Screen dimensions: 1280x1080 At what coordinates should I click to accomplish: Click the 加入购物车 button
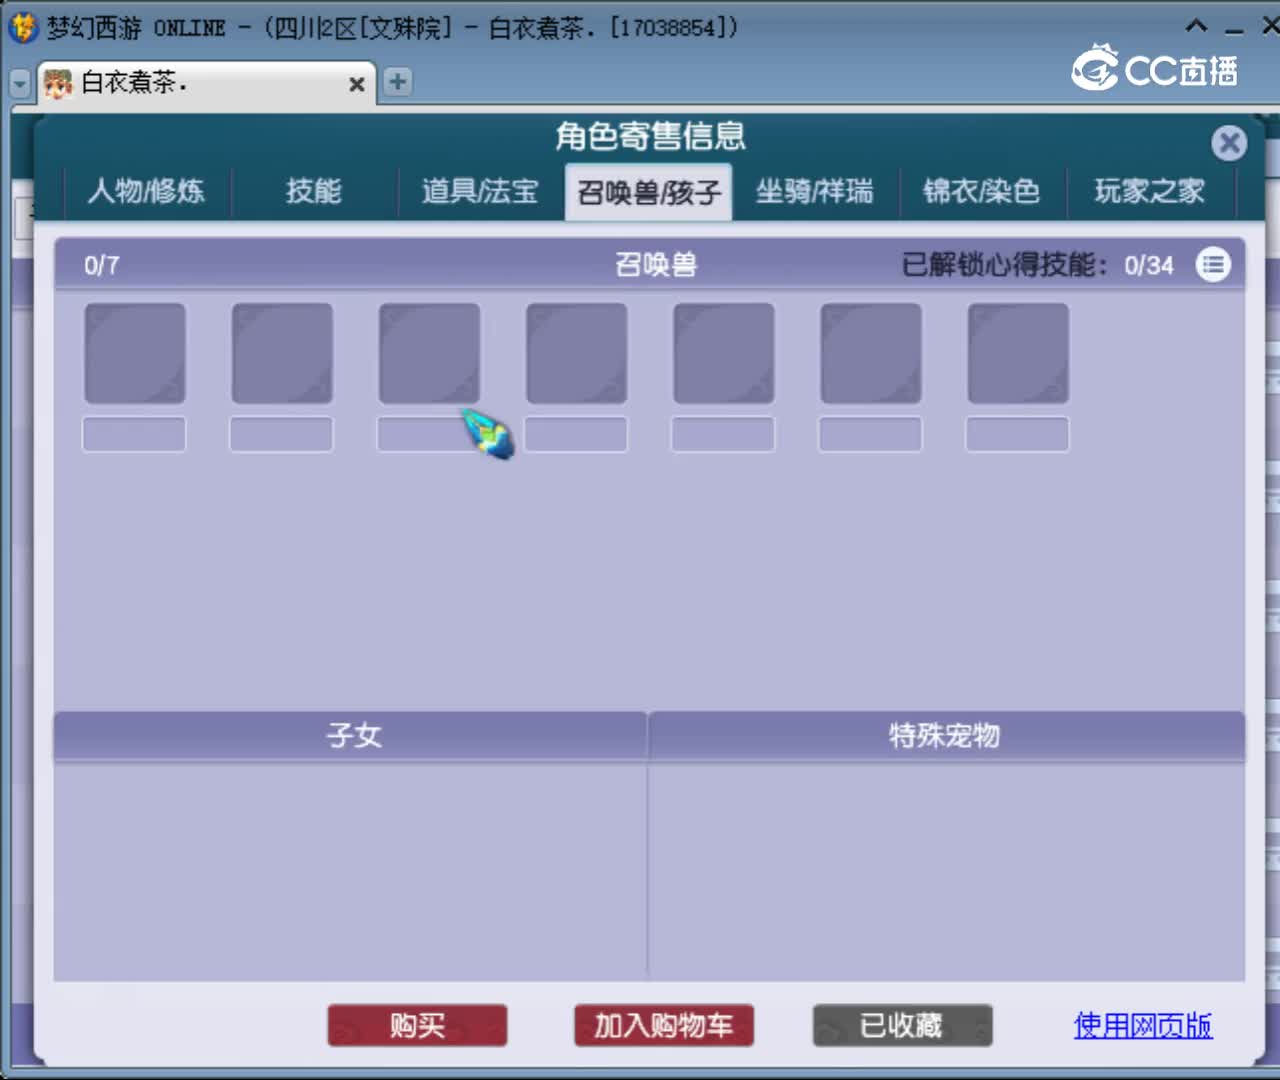point(664,1026)
